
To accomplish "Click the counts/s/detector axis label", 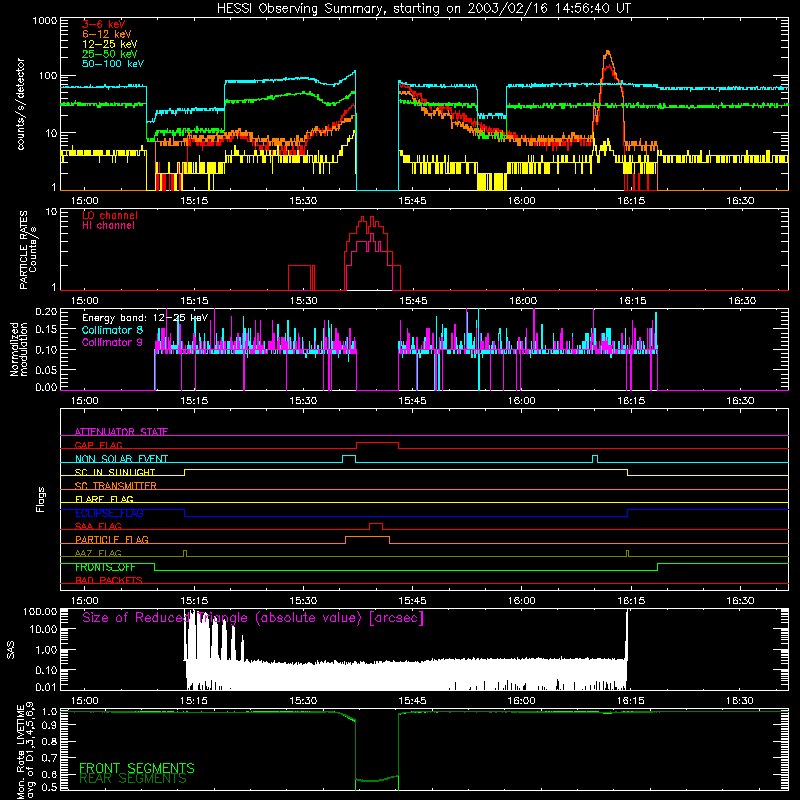I will click(x=21, y=104).
